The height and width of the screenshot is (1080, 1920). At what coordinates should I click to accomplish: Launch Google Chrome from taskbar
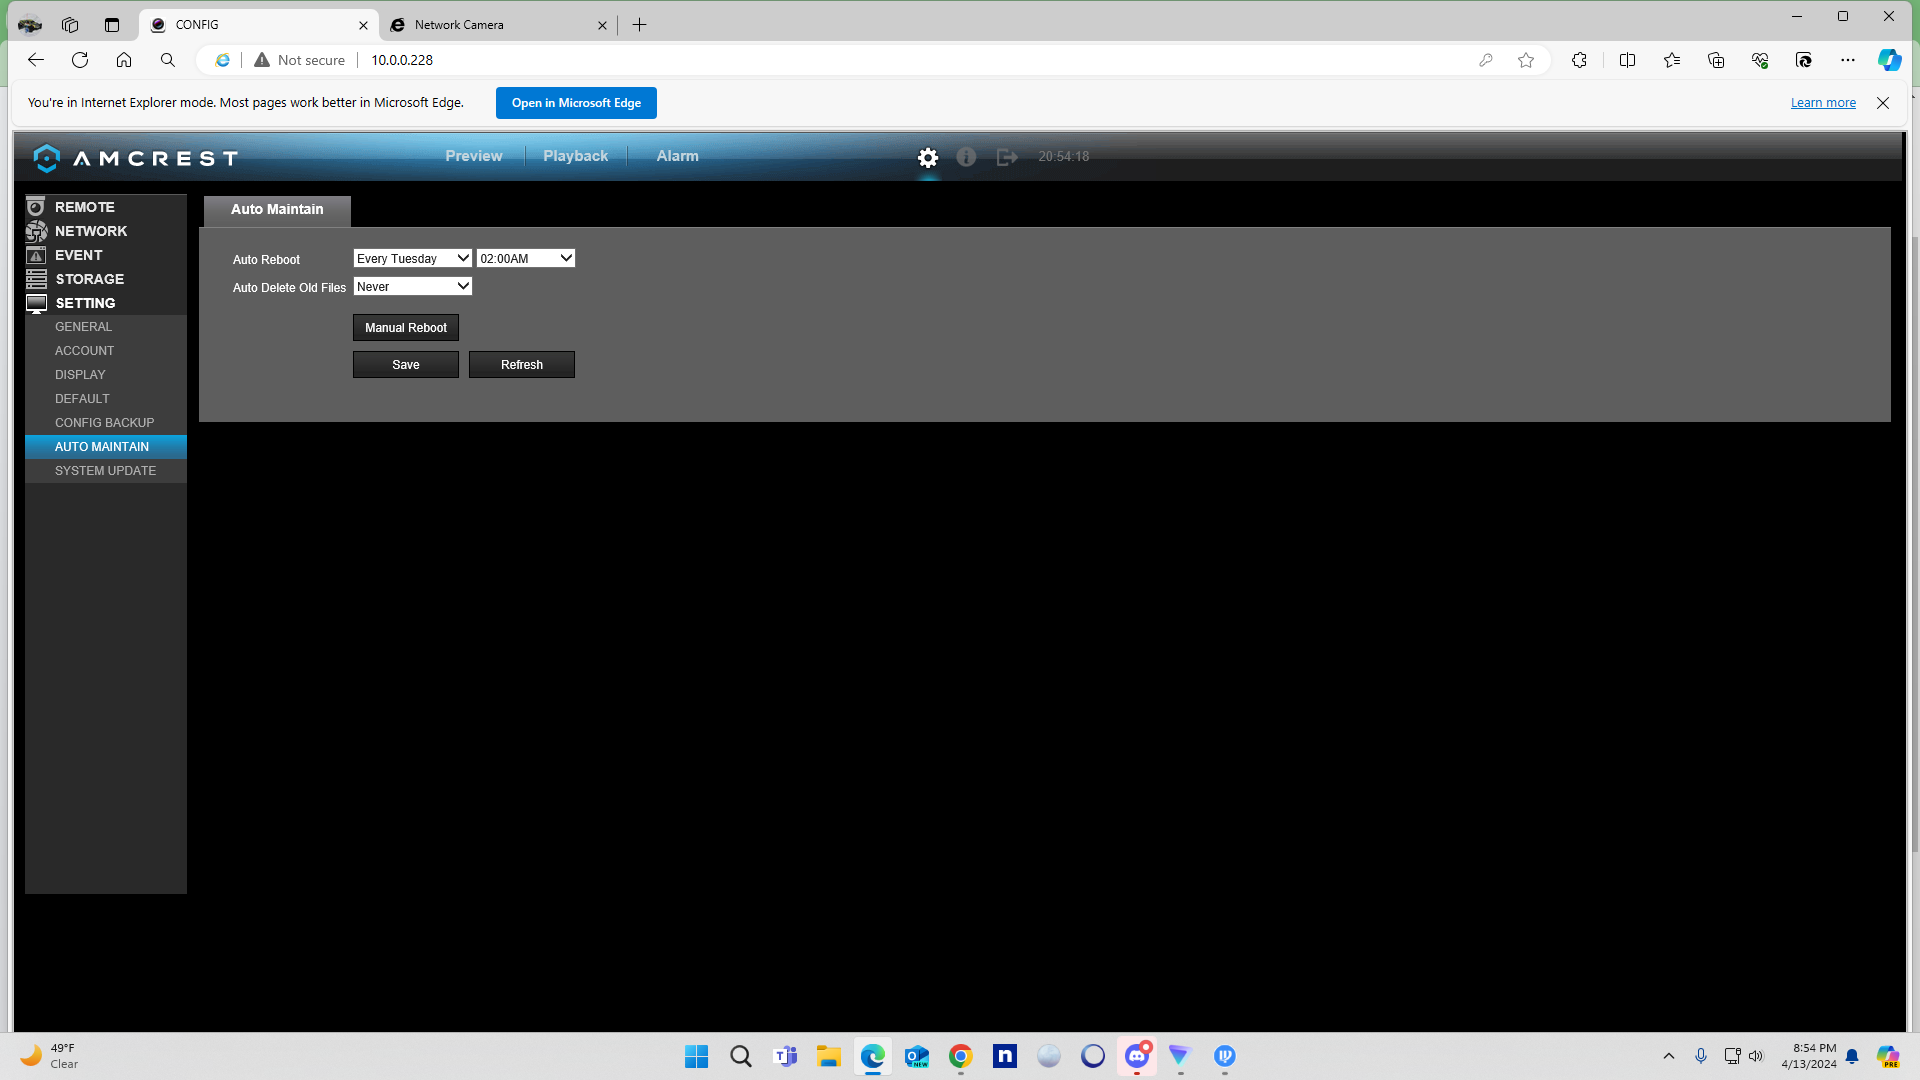coord(961,1056)
